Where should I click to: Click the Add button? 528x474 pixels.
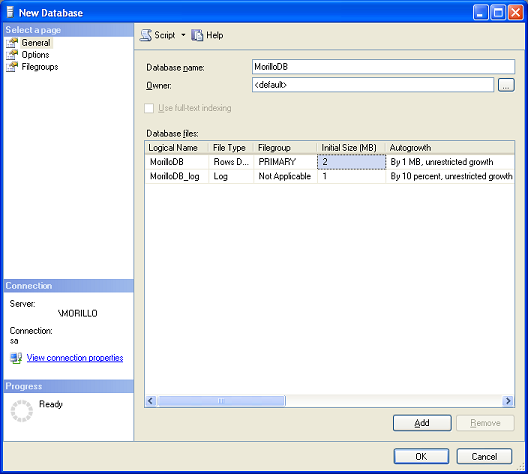[x=422, y=423]
